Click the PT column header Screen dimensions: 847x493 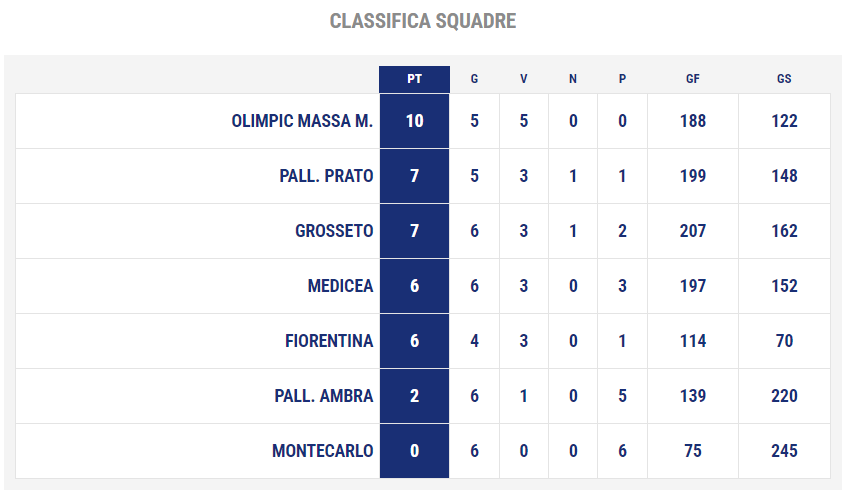[414, 79]
